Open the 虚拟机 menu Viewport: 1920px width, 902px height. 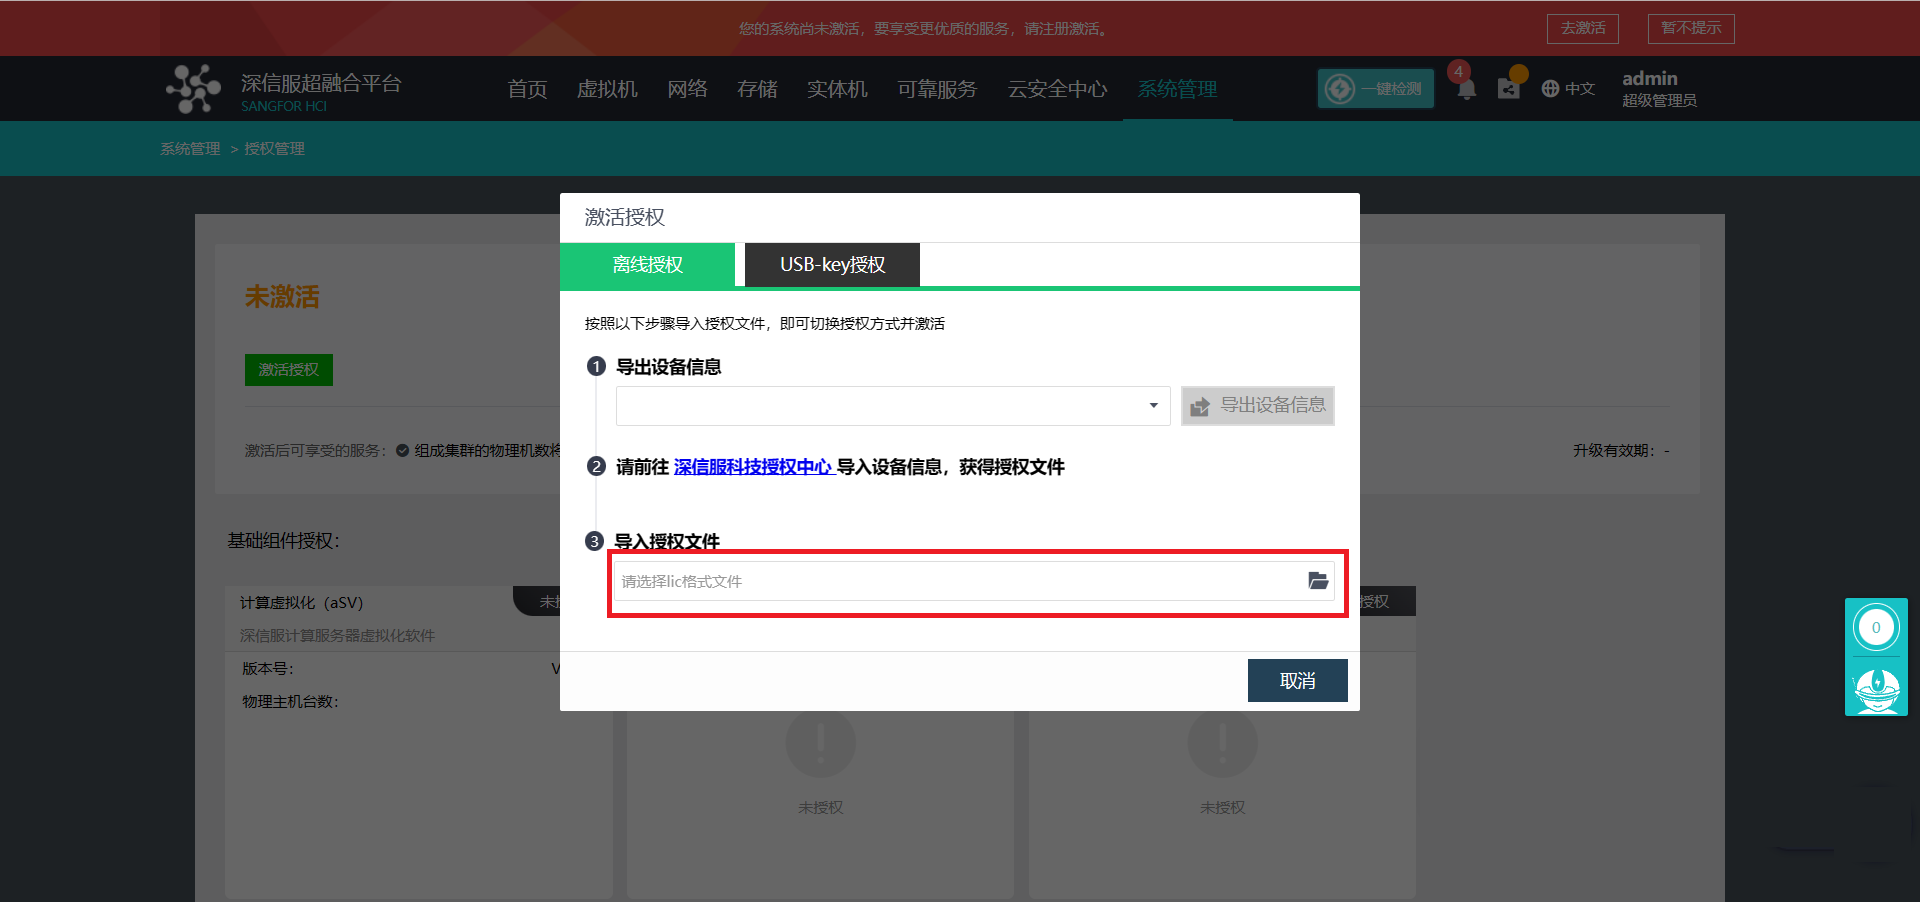pyautogui.click(x=607, y=89)
